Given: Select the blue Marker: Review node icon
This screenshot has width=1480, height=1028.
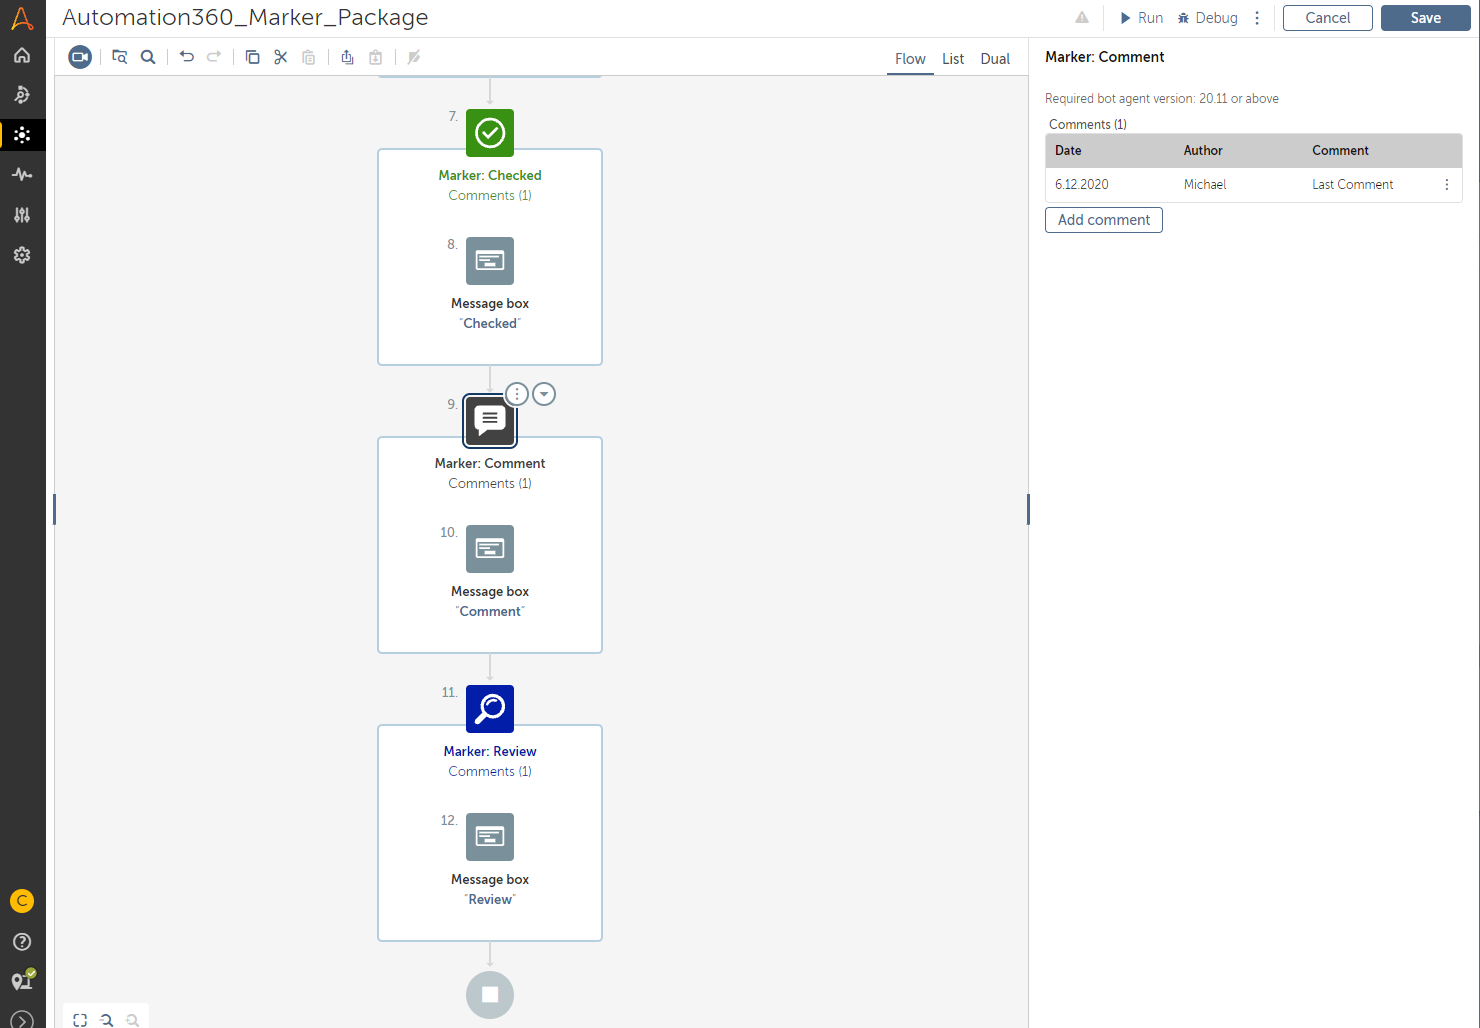Looking at the screenshot, I should pos(490,709).
